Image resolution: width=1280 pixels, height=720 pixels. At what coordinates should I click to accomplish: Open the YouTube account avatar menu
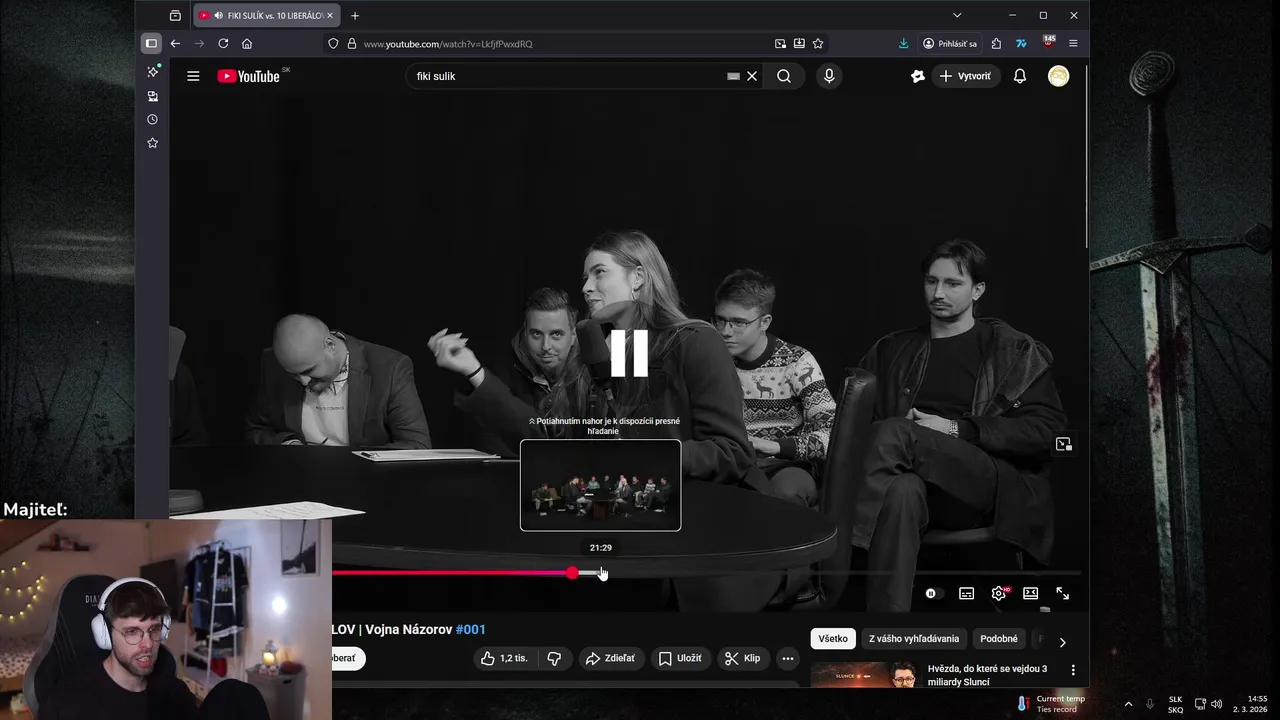click(x=1058, y=76)
